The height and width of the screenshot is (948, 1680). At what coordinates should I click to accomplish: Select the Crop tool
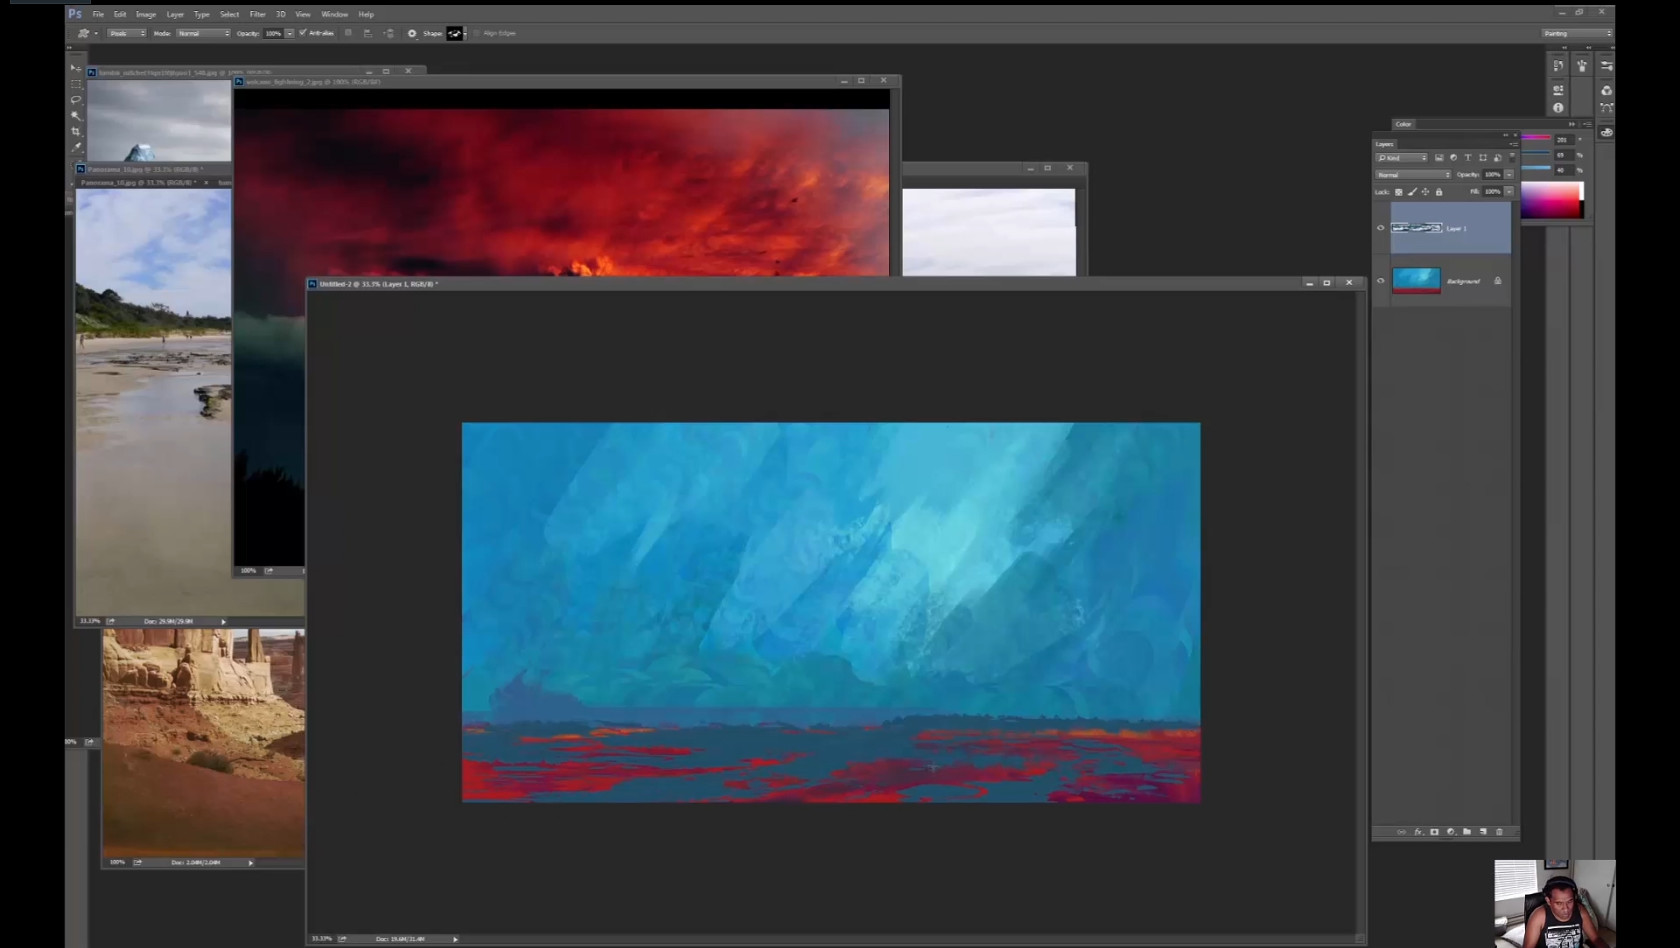tap(76, 131)
